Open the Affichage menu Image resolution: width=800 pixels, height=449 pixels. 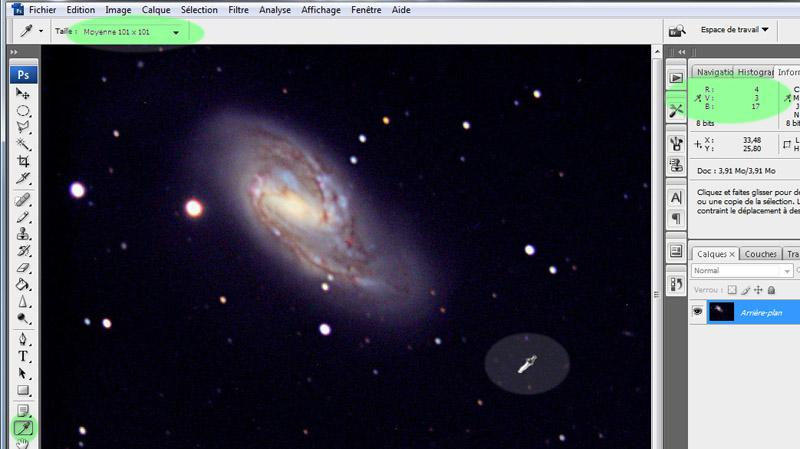[321, 10]
